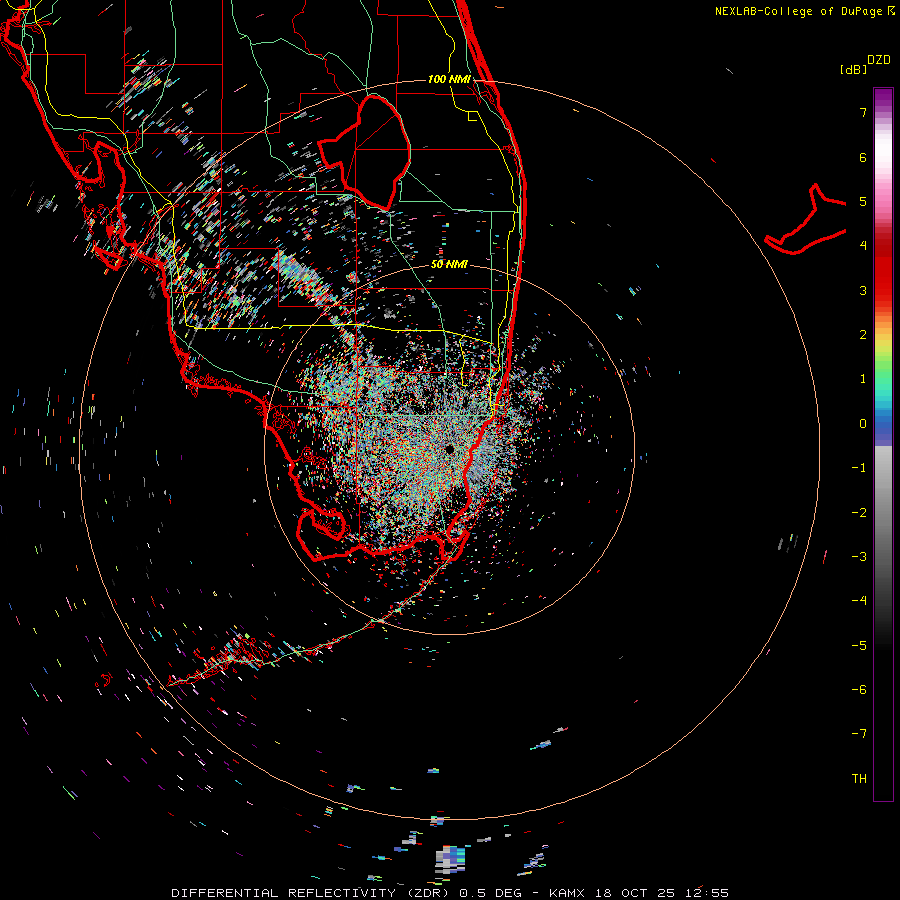
Task: Select the 0 dB scale value label
Action: click(863, 424)
